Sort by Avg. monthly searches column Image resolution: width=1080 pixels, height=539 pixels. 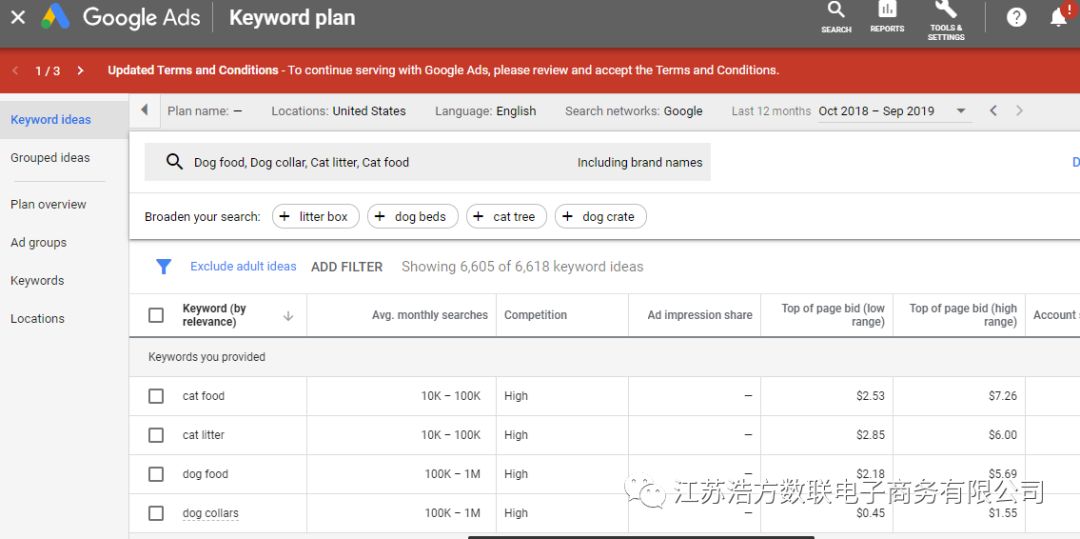point(430,315)
